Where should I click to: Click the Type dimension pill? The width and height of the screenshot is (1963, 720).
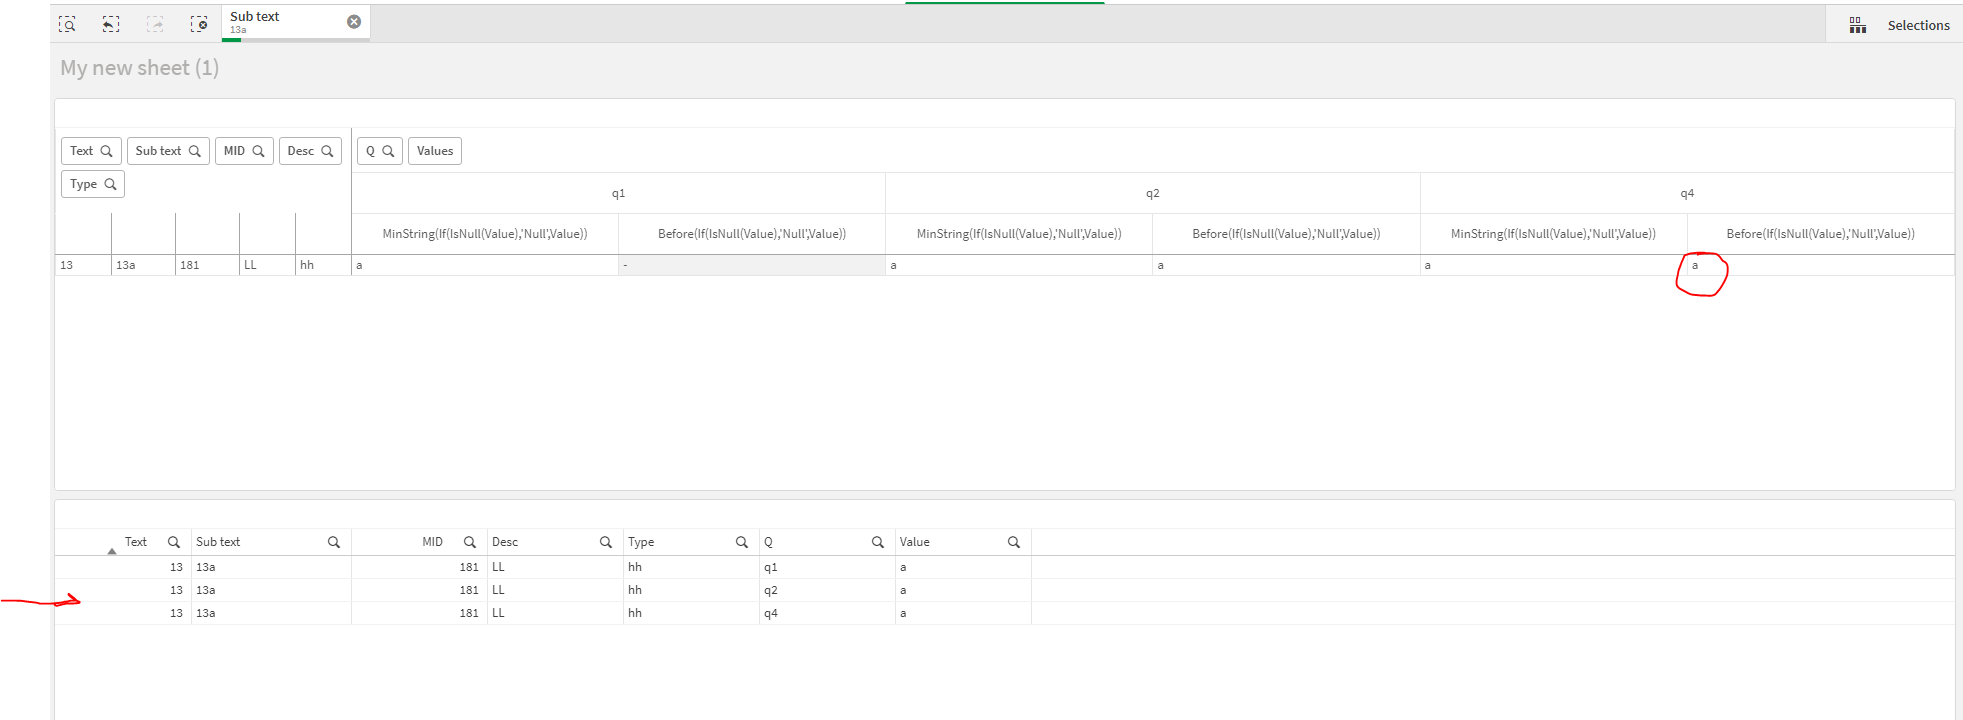84,184
